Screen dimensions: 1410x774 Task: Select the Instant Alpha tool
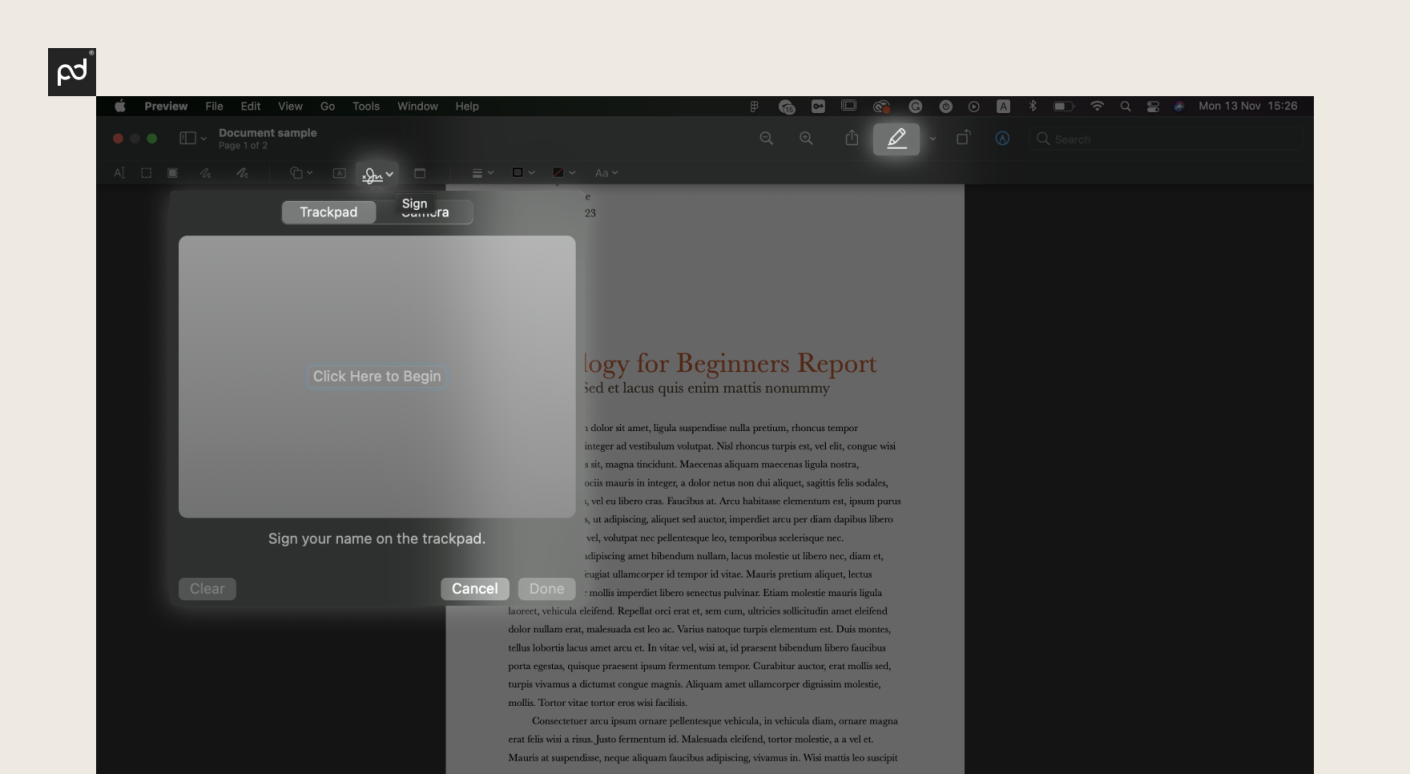[x=171, y=172]
